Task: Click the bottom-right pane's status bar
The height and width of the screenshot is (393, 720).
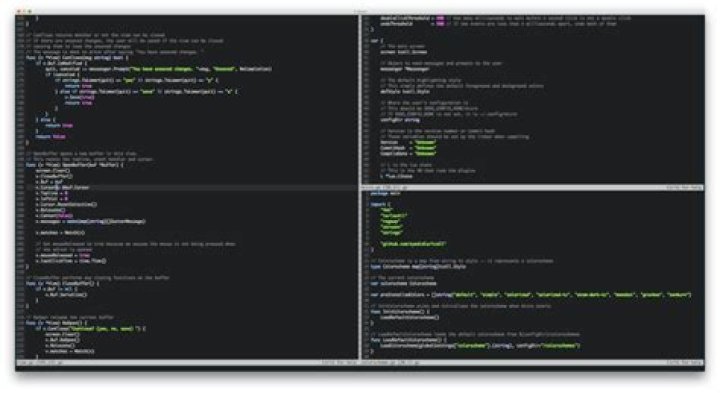Action: click(533, 363)
